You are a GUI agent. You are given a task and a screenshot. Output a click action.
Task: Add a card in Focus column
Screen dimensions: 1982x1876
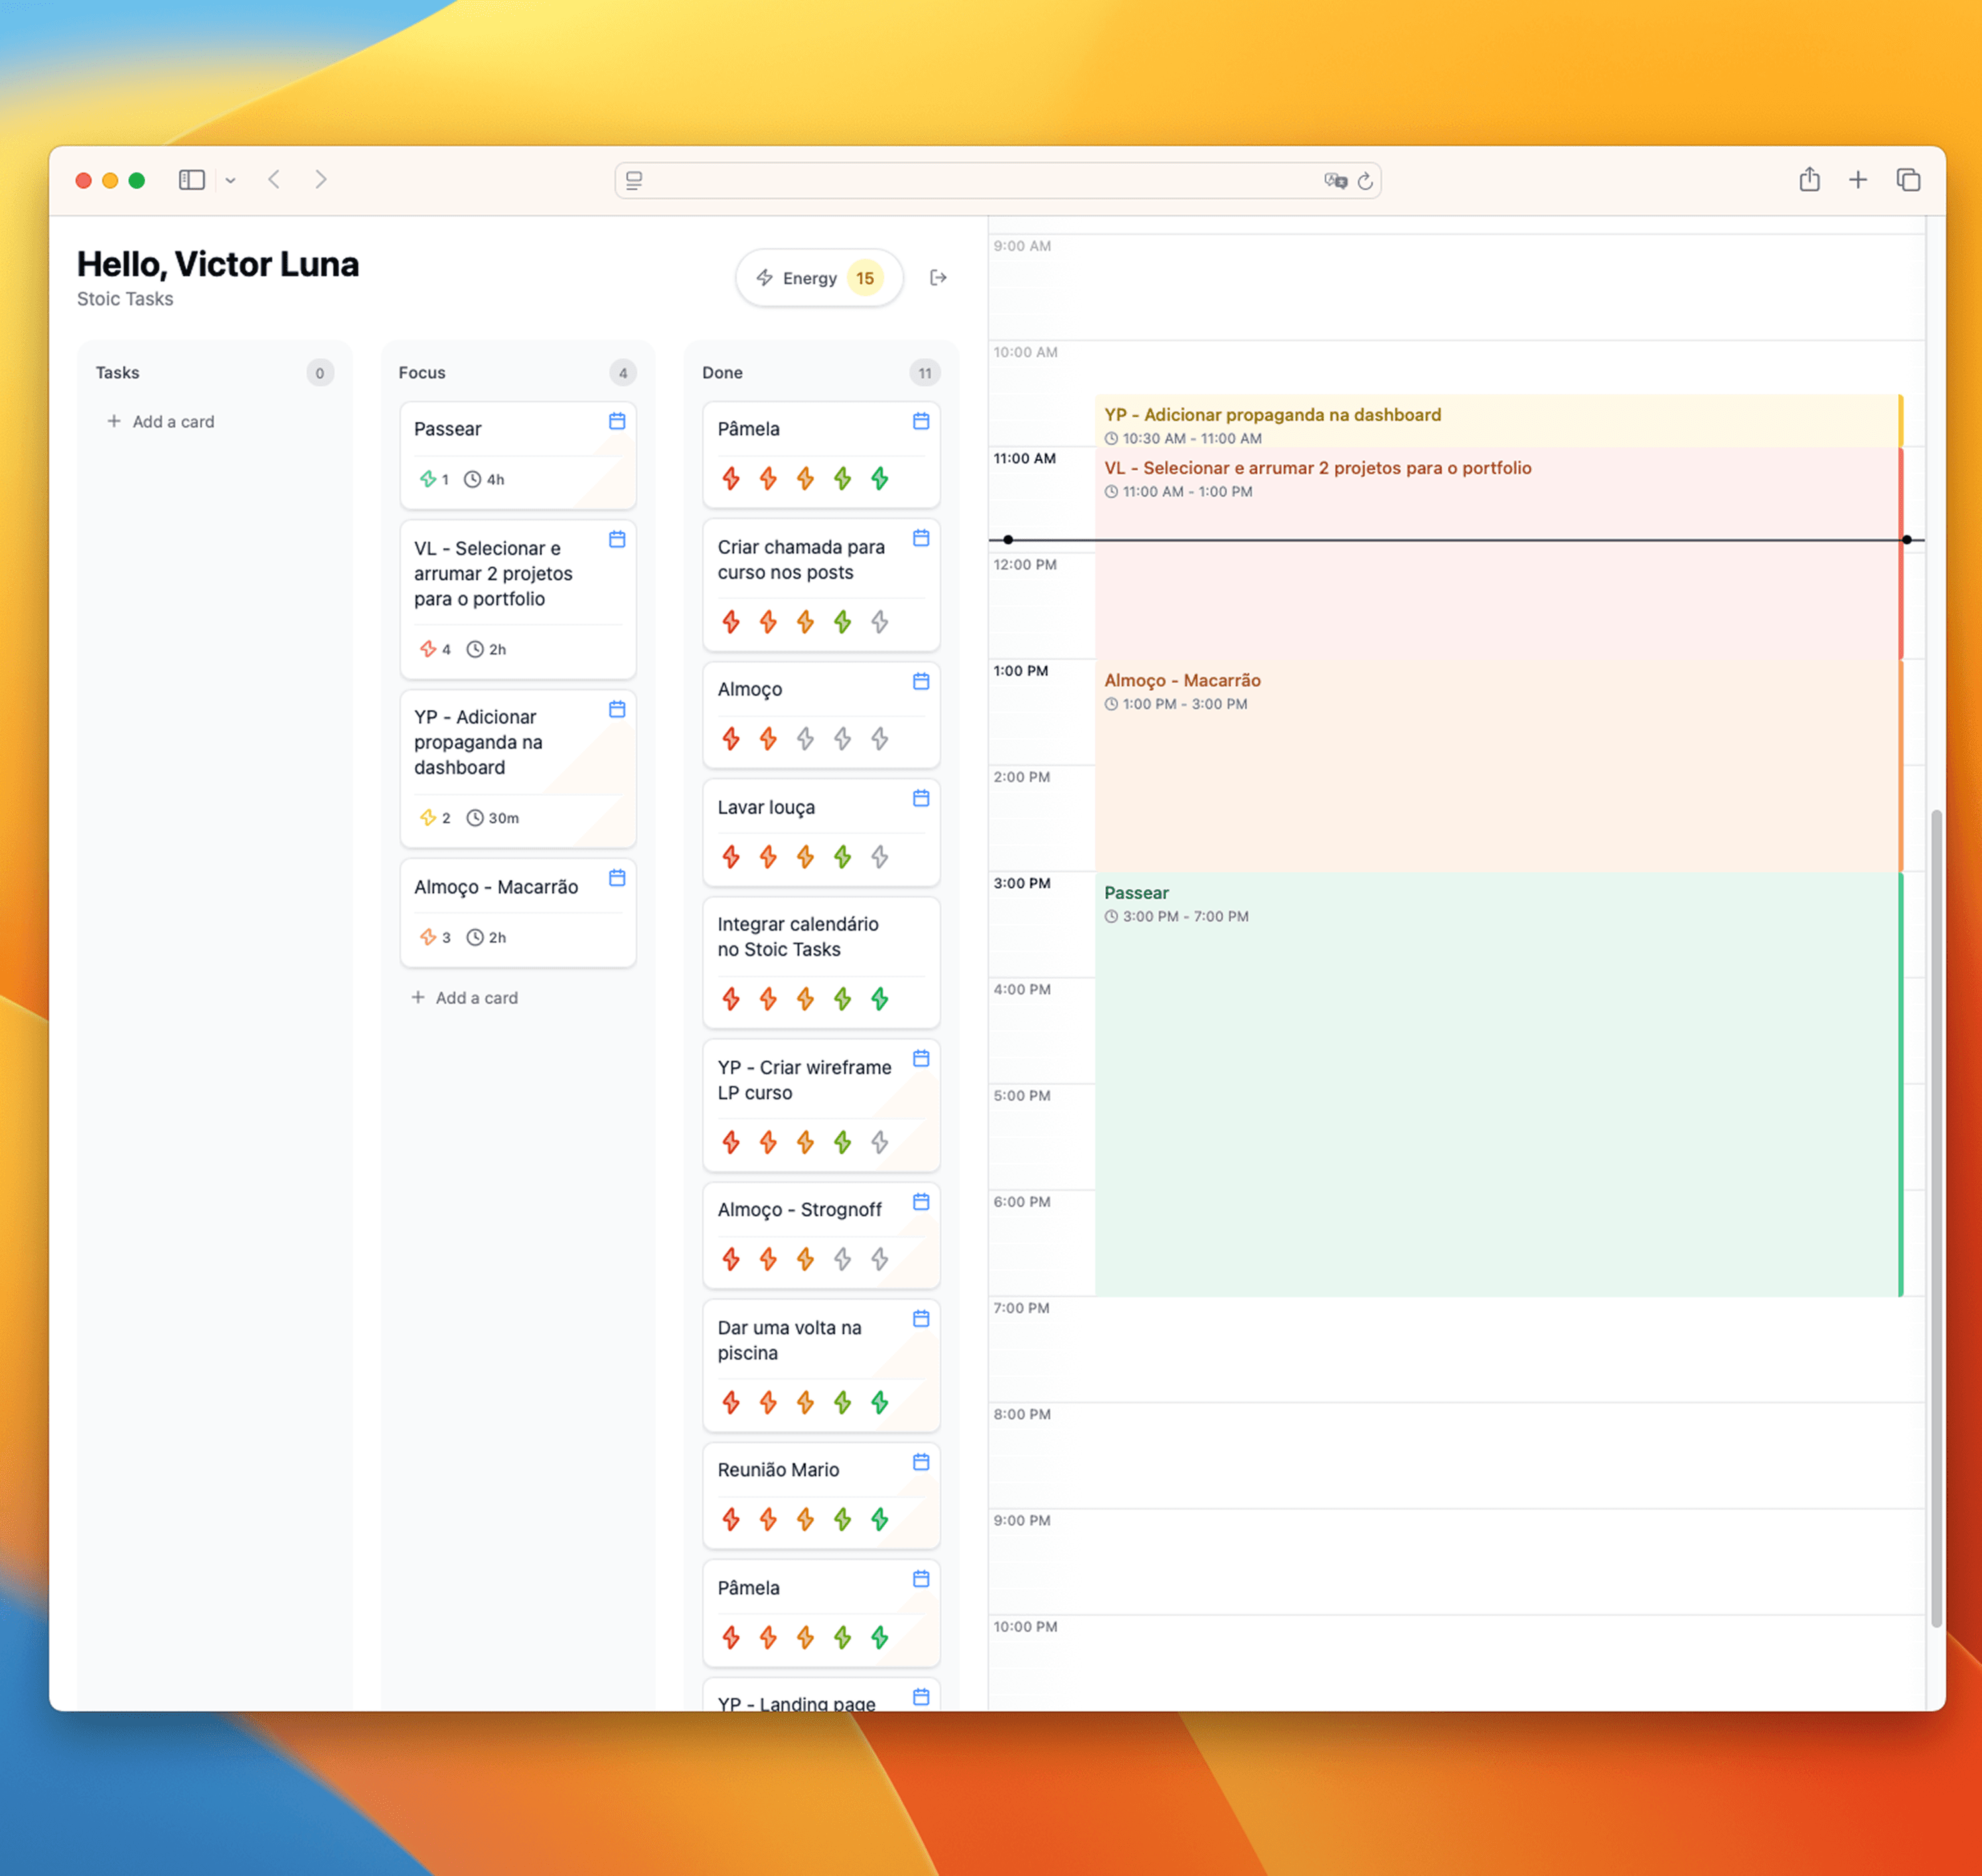click(464, 998)
